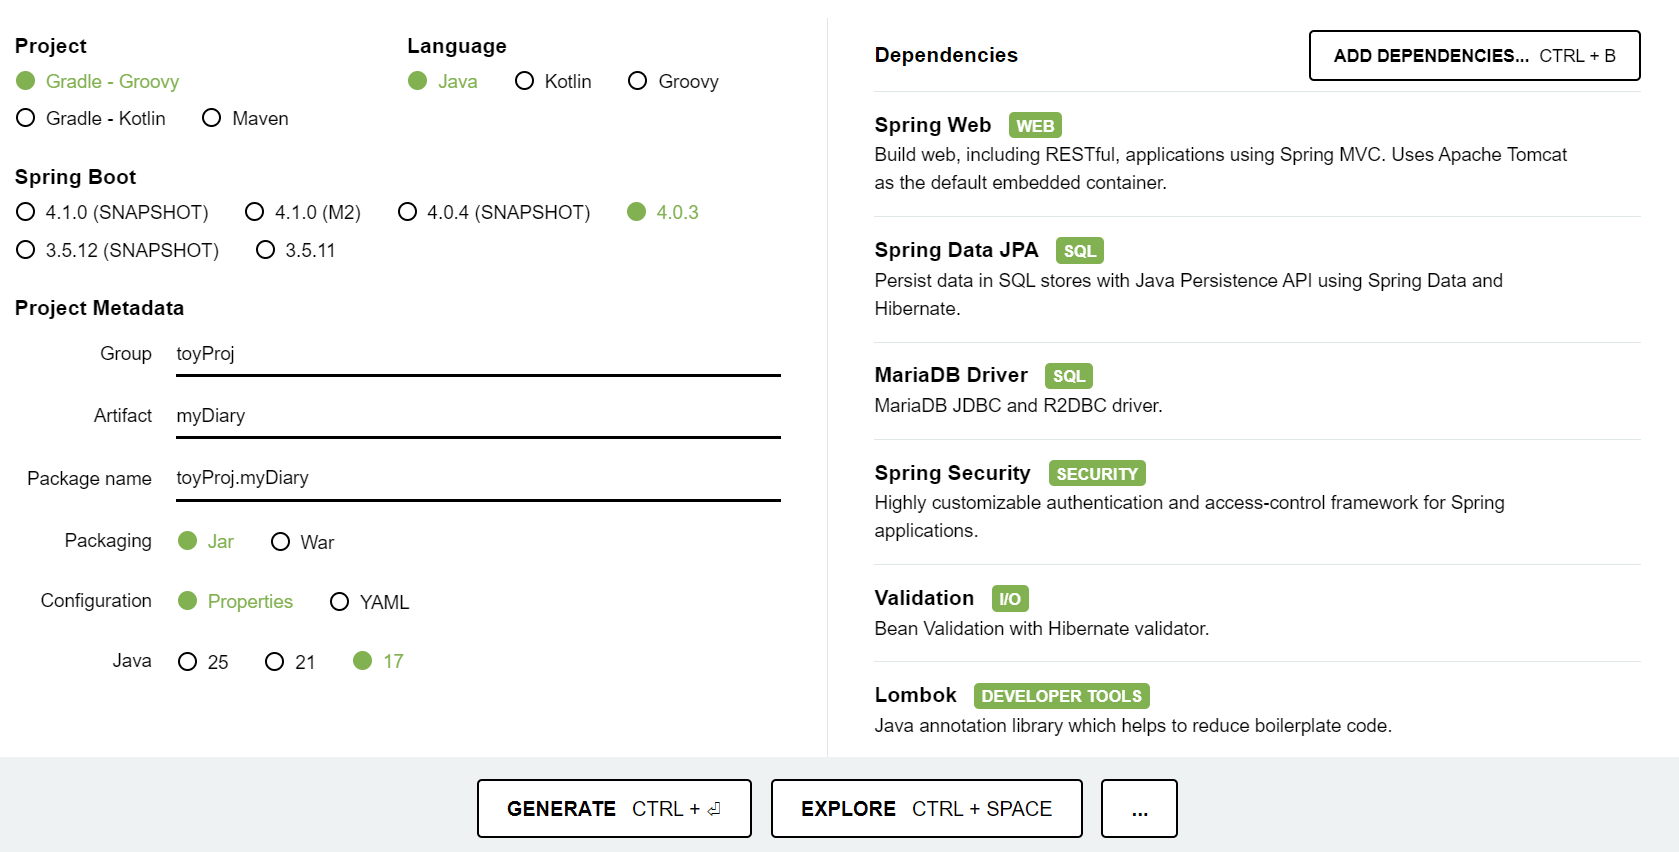This screenshot has width=1679, height=852.
Task: Click the Generate project button
Action: click(614, 808)
